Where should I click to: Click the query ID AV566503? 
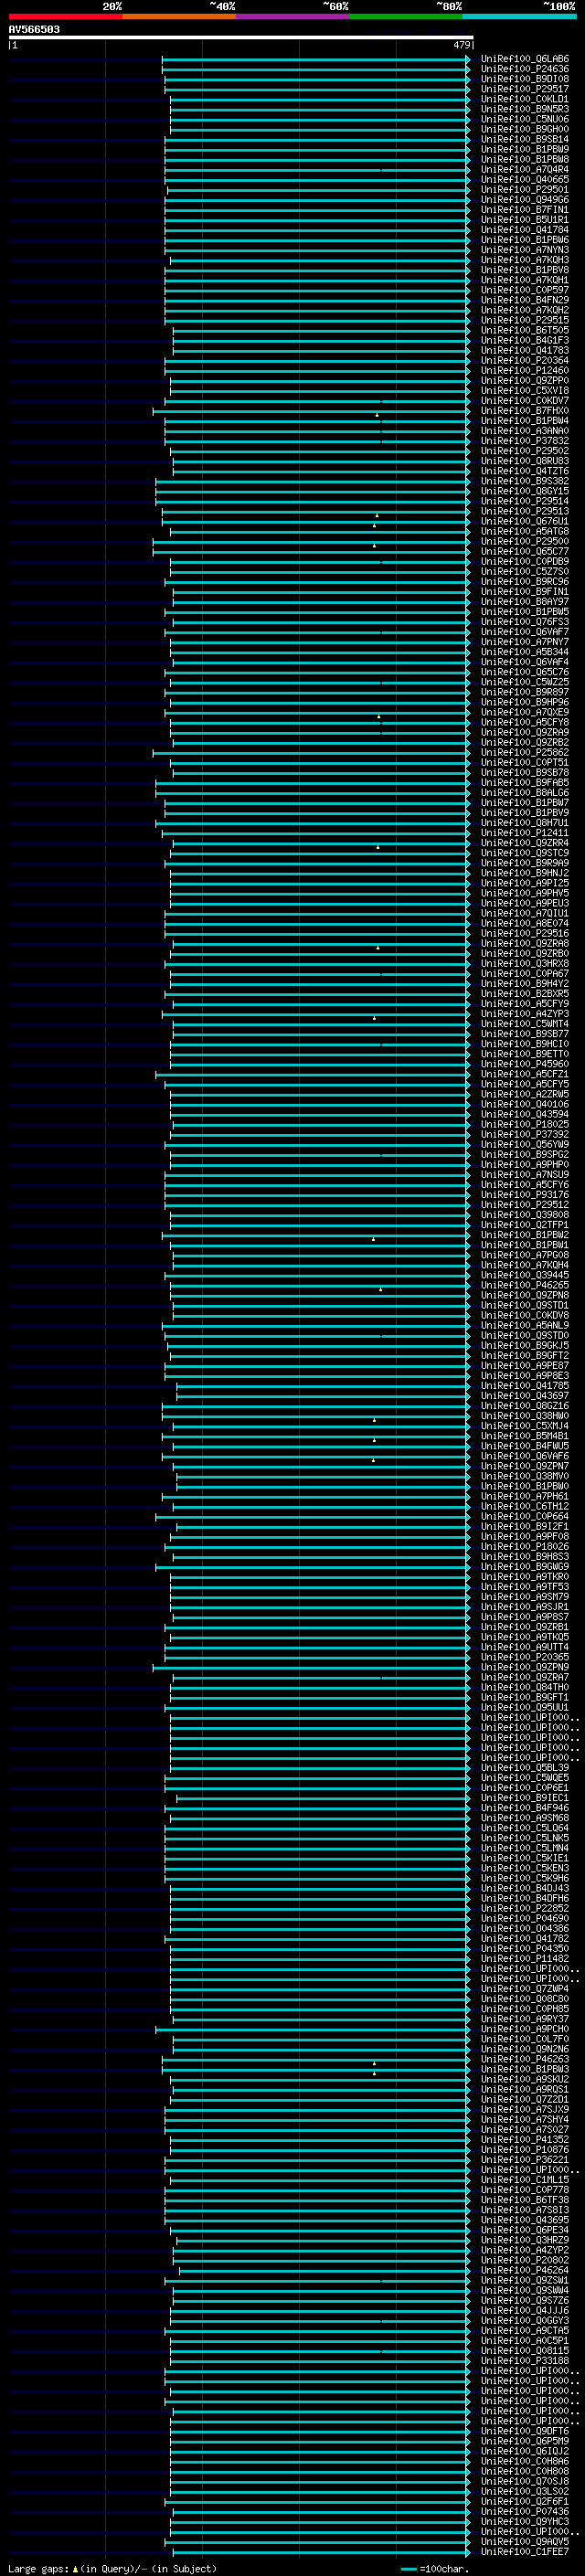click(x=34, y=30)
